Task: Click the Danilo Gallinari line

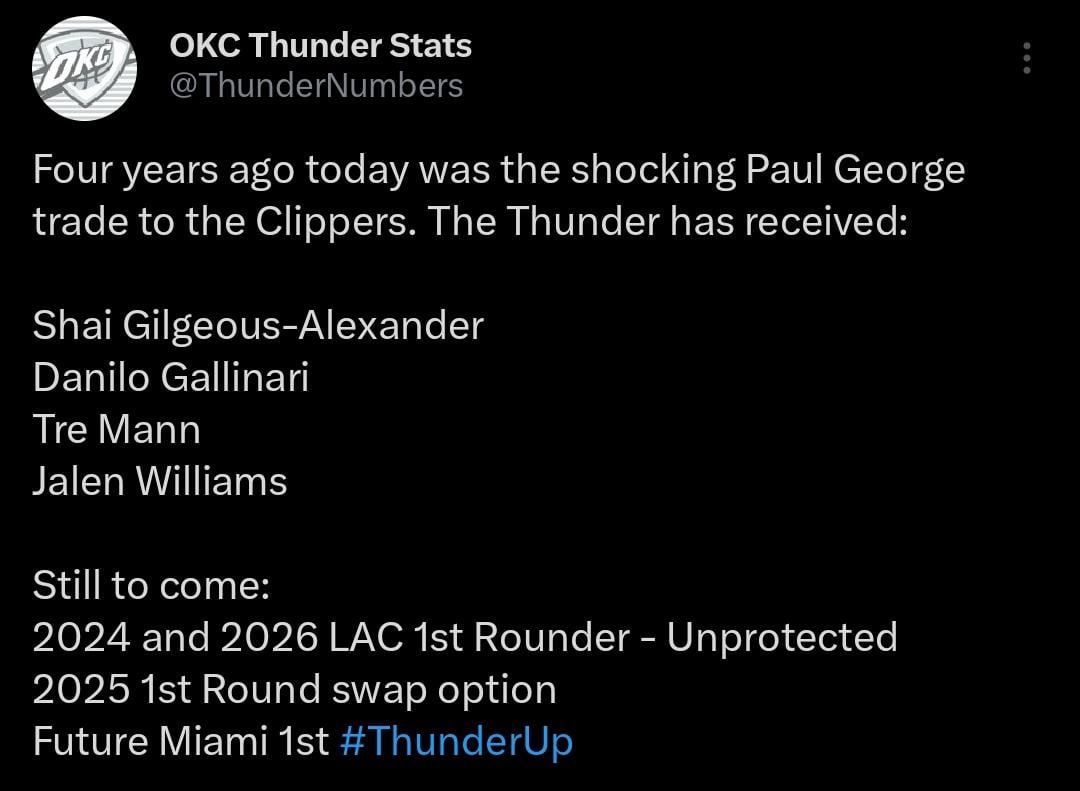Action: [171, 378]
